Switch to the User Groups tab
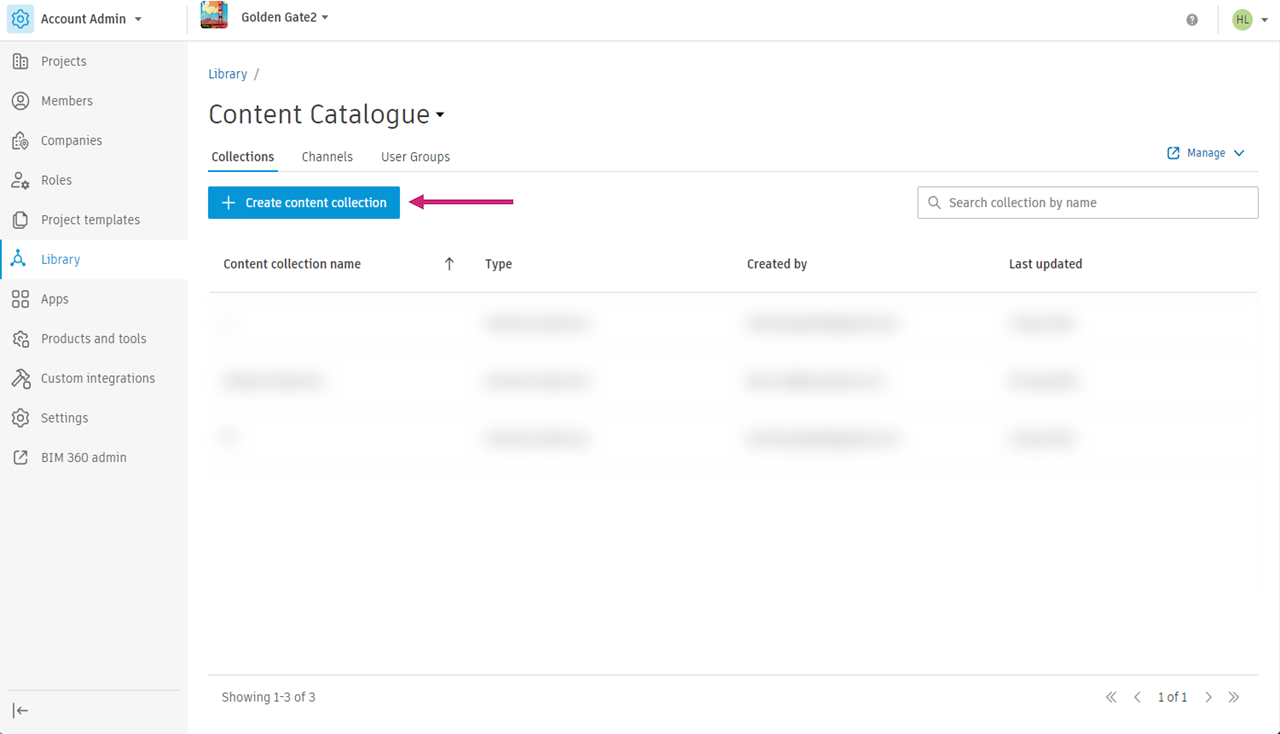 coord(415,157)
